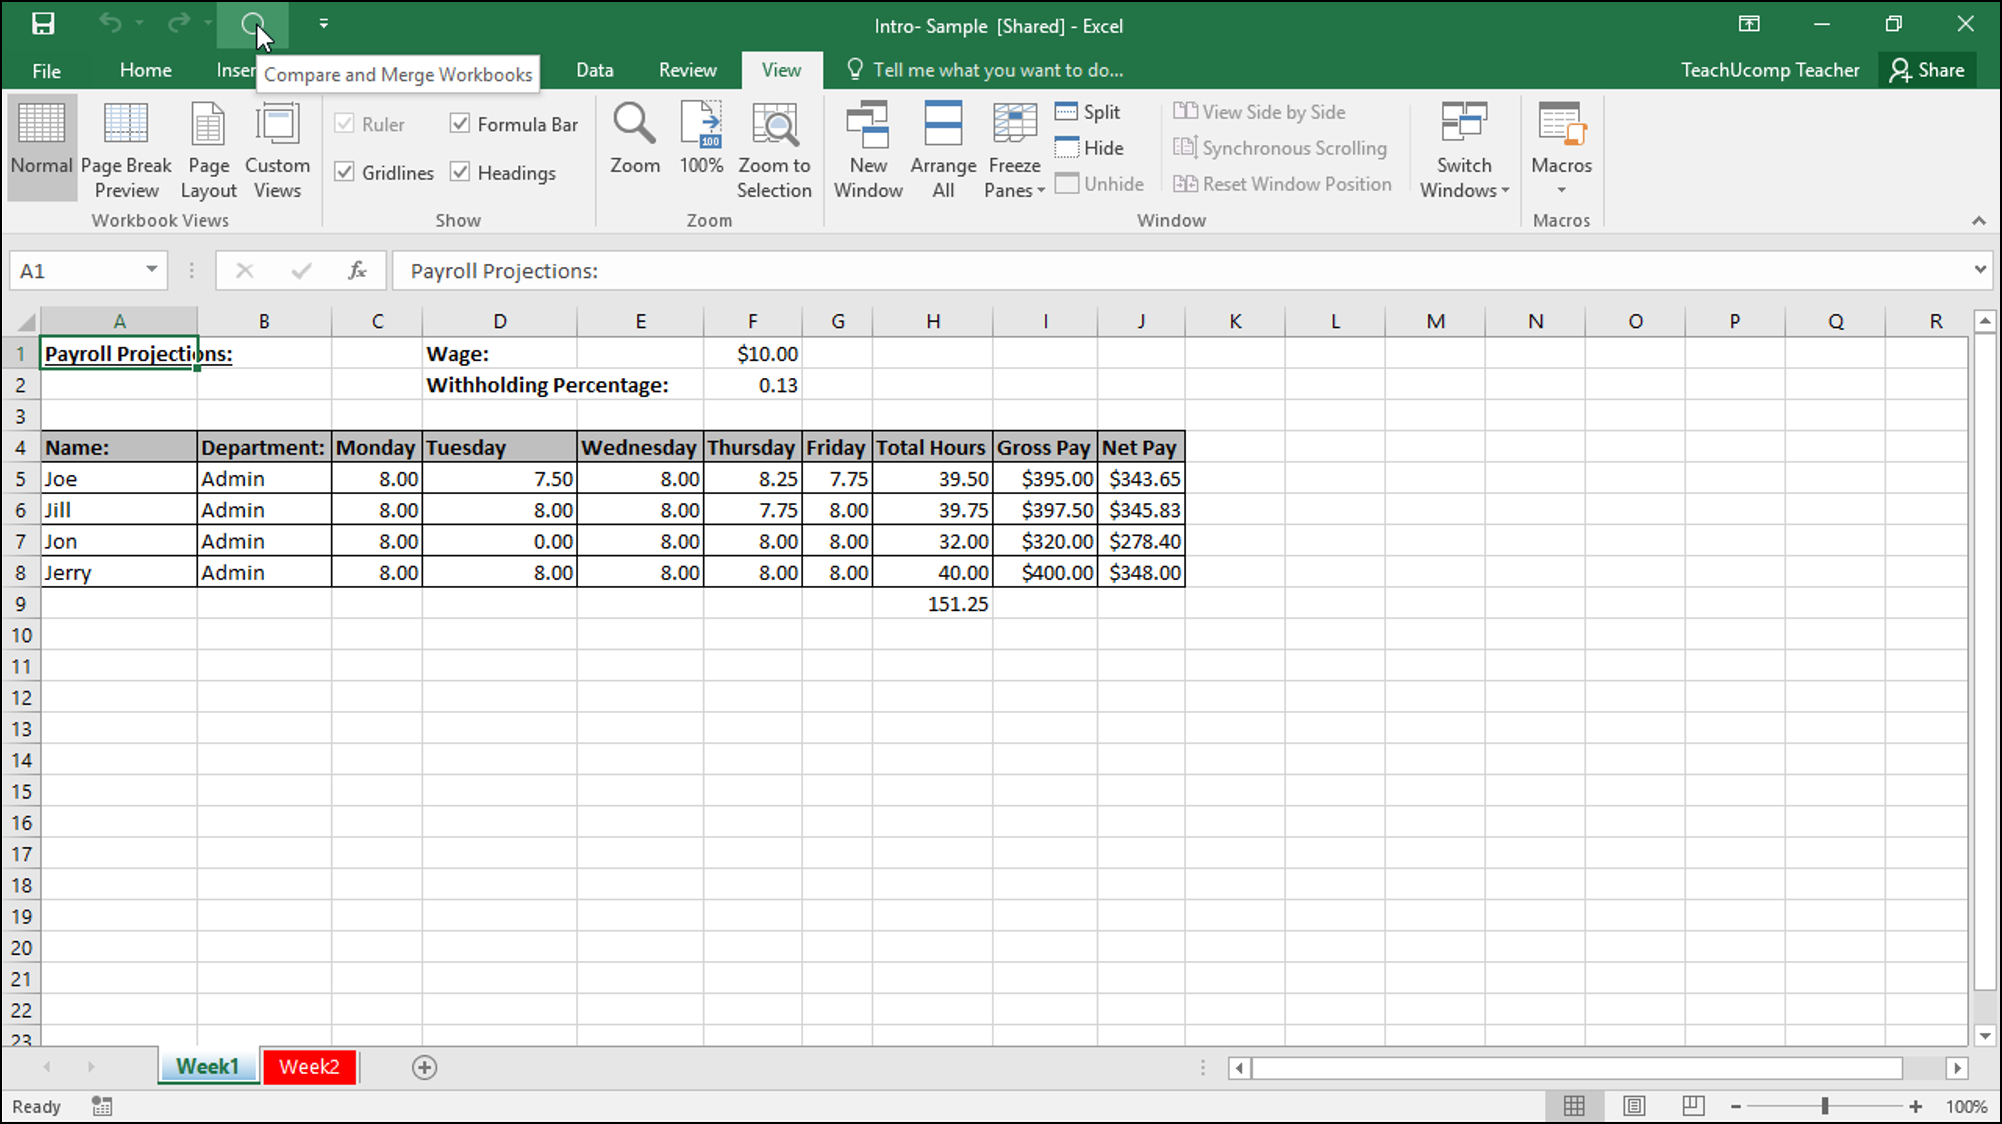Click the Arrange All icon
2002x1124 pixels.
943,149
